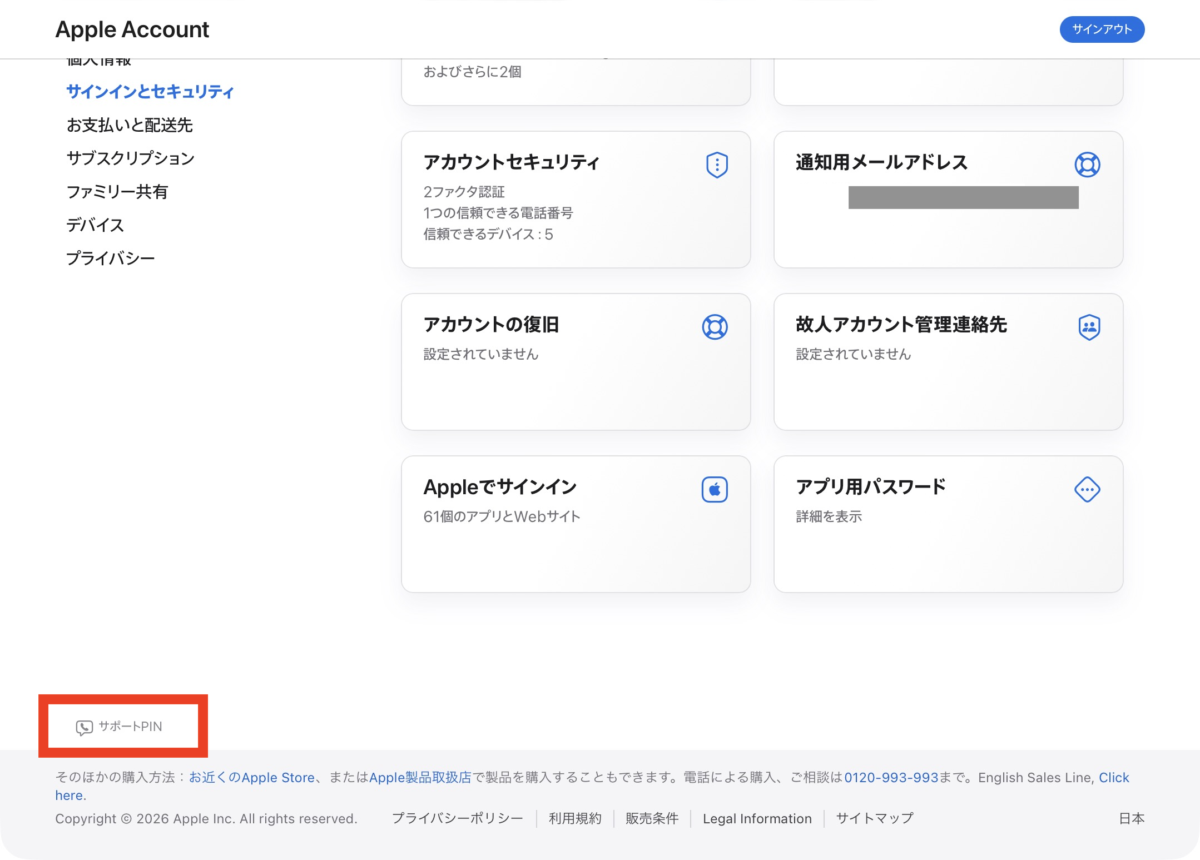Image resolution: width=1200 pixels, height=860 pixels.
Task: Open the 故人アカウント管理連絡先 card
Action: 948,362
